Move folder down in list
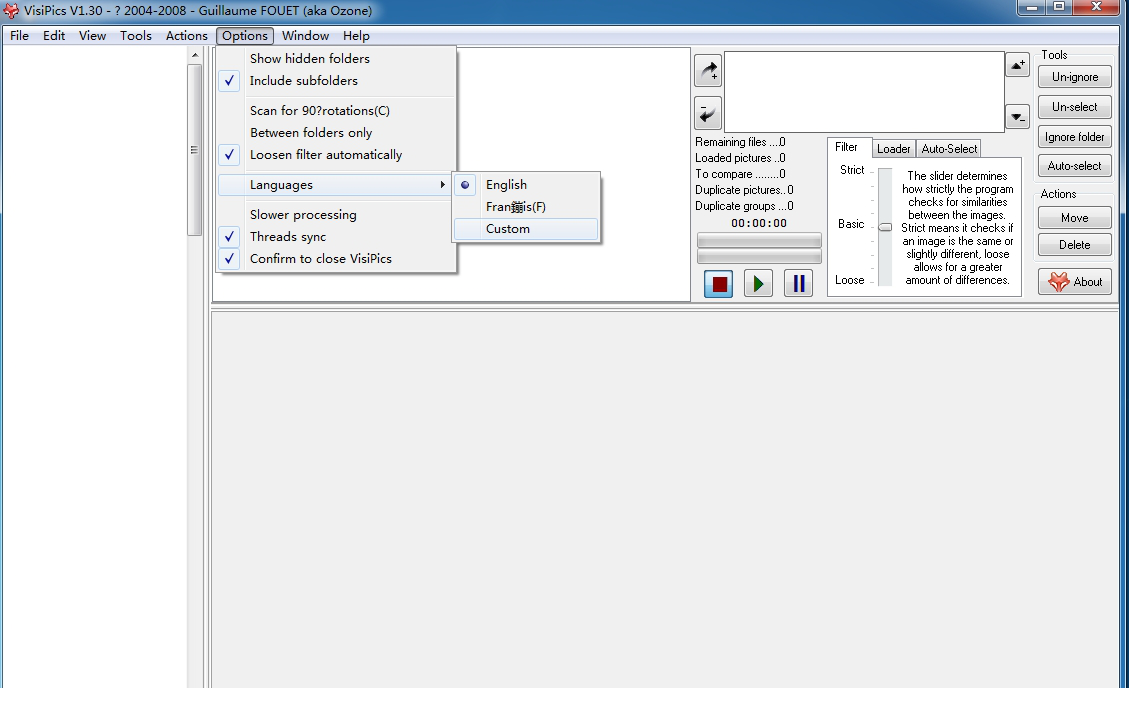This screenshot has height=715, width=1129. tap(1017, 117)
